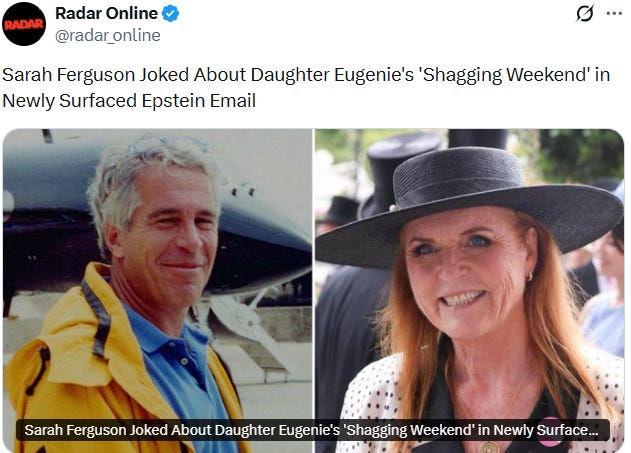Click the red RADAR logo text
631x453 pixels.
24,25
